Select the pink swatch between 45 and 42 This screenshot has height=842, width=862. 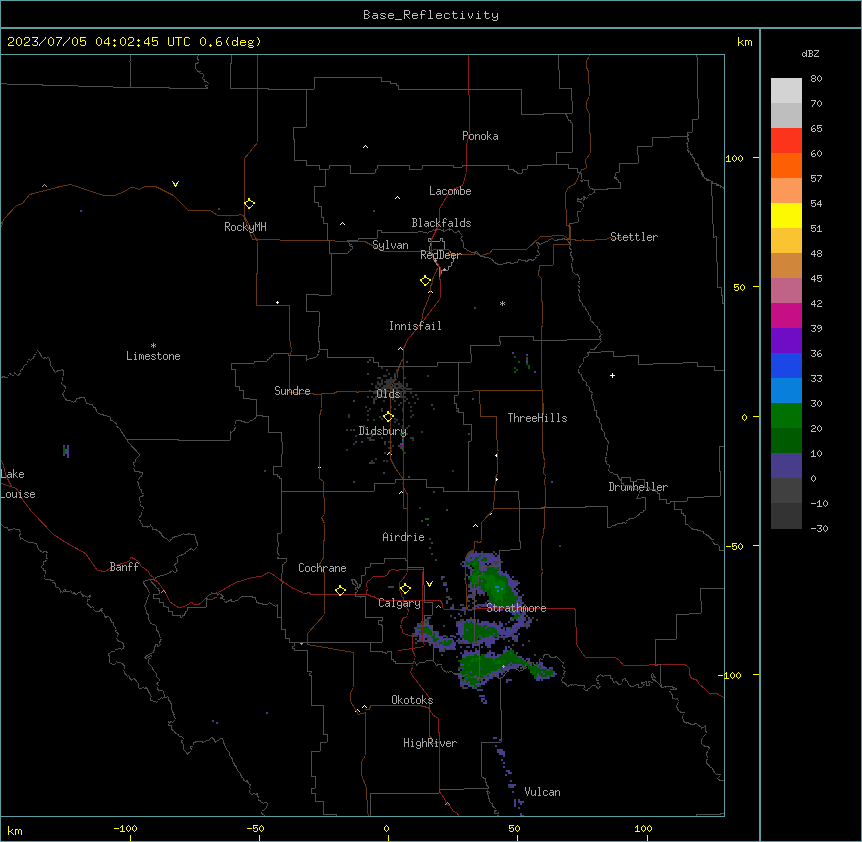[x=786, y=290]
